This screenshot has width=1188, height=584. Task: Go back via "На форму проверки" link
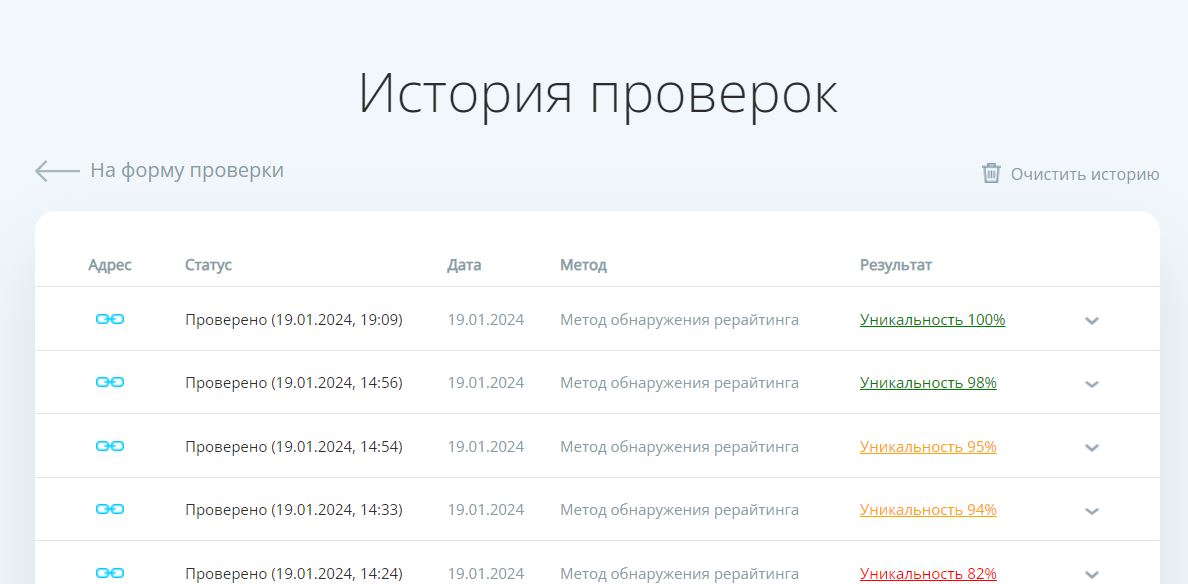click(x=187, y=170)
